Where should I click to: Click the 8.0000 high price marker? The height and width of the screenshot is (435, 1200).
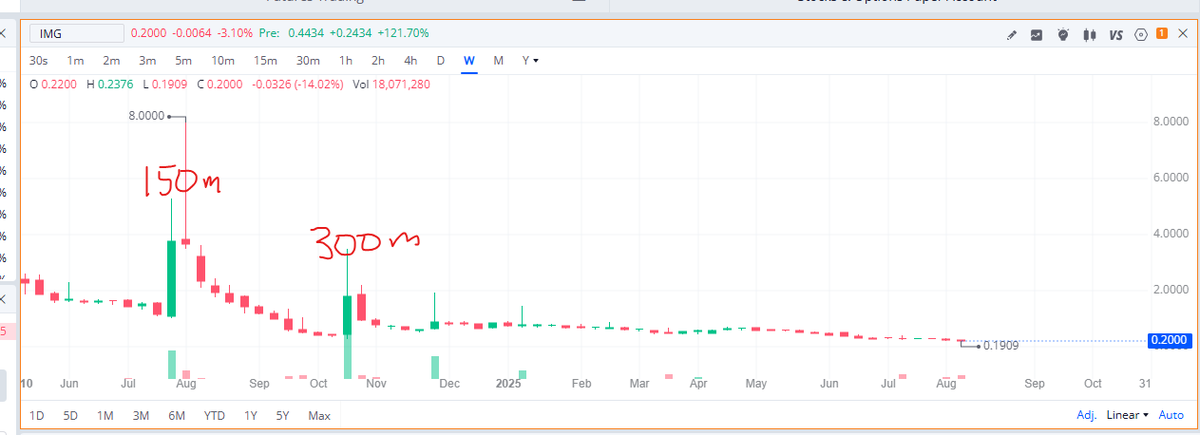(x=147, y=117)
